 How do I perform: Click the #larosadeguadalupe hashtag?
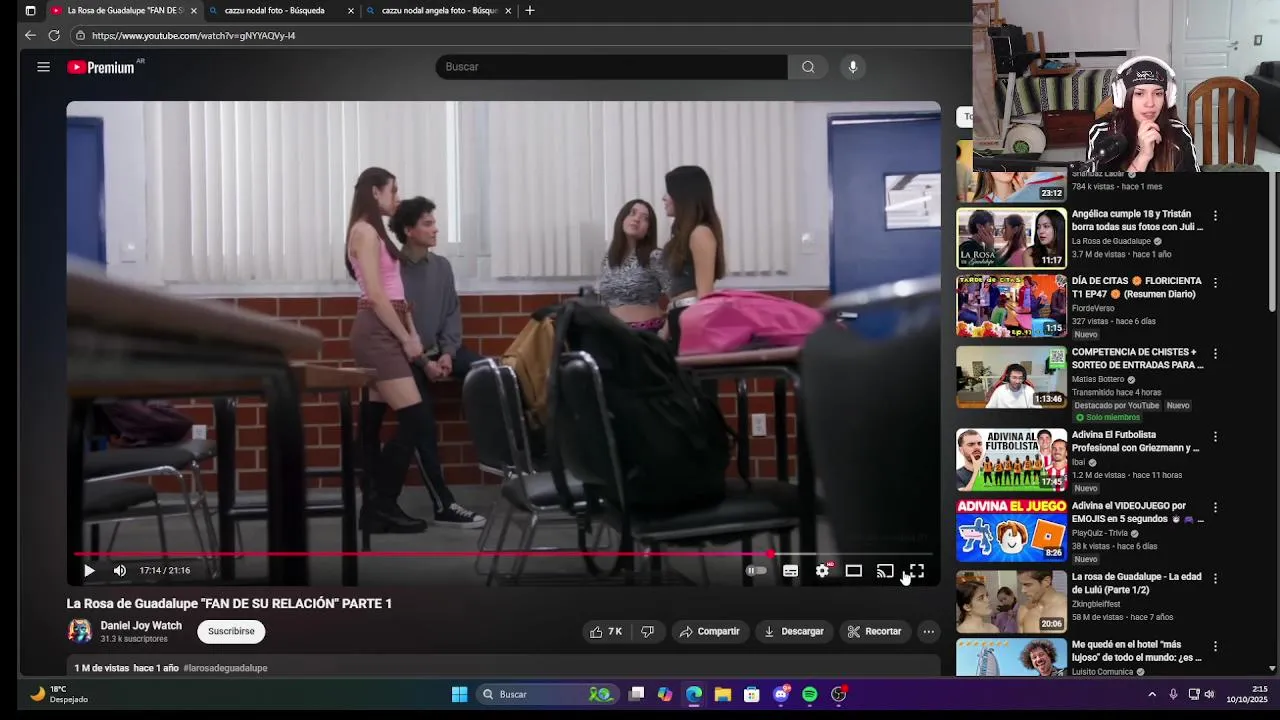(x=225, y=668)
